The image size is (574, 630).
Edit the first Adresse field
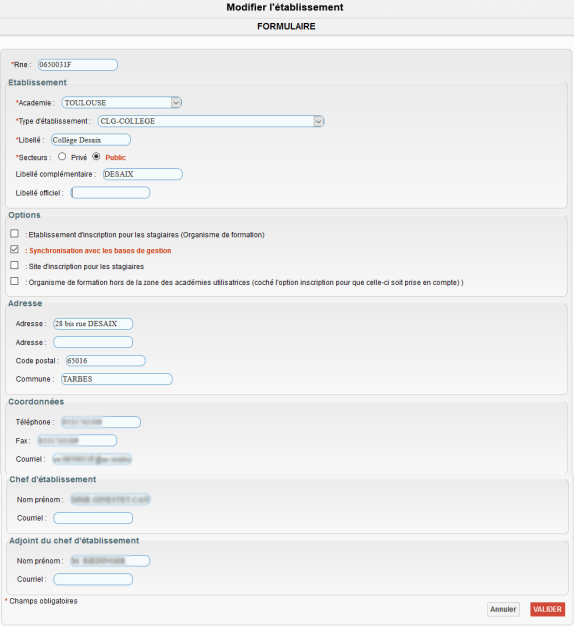tap(93, 324)
